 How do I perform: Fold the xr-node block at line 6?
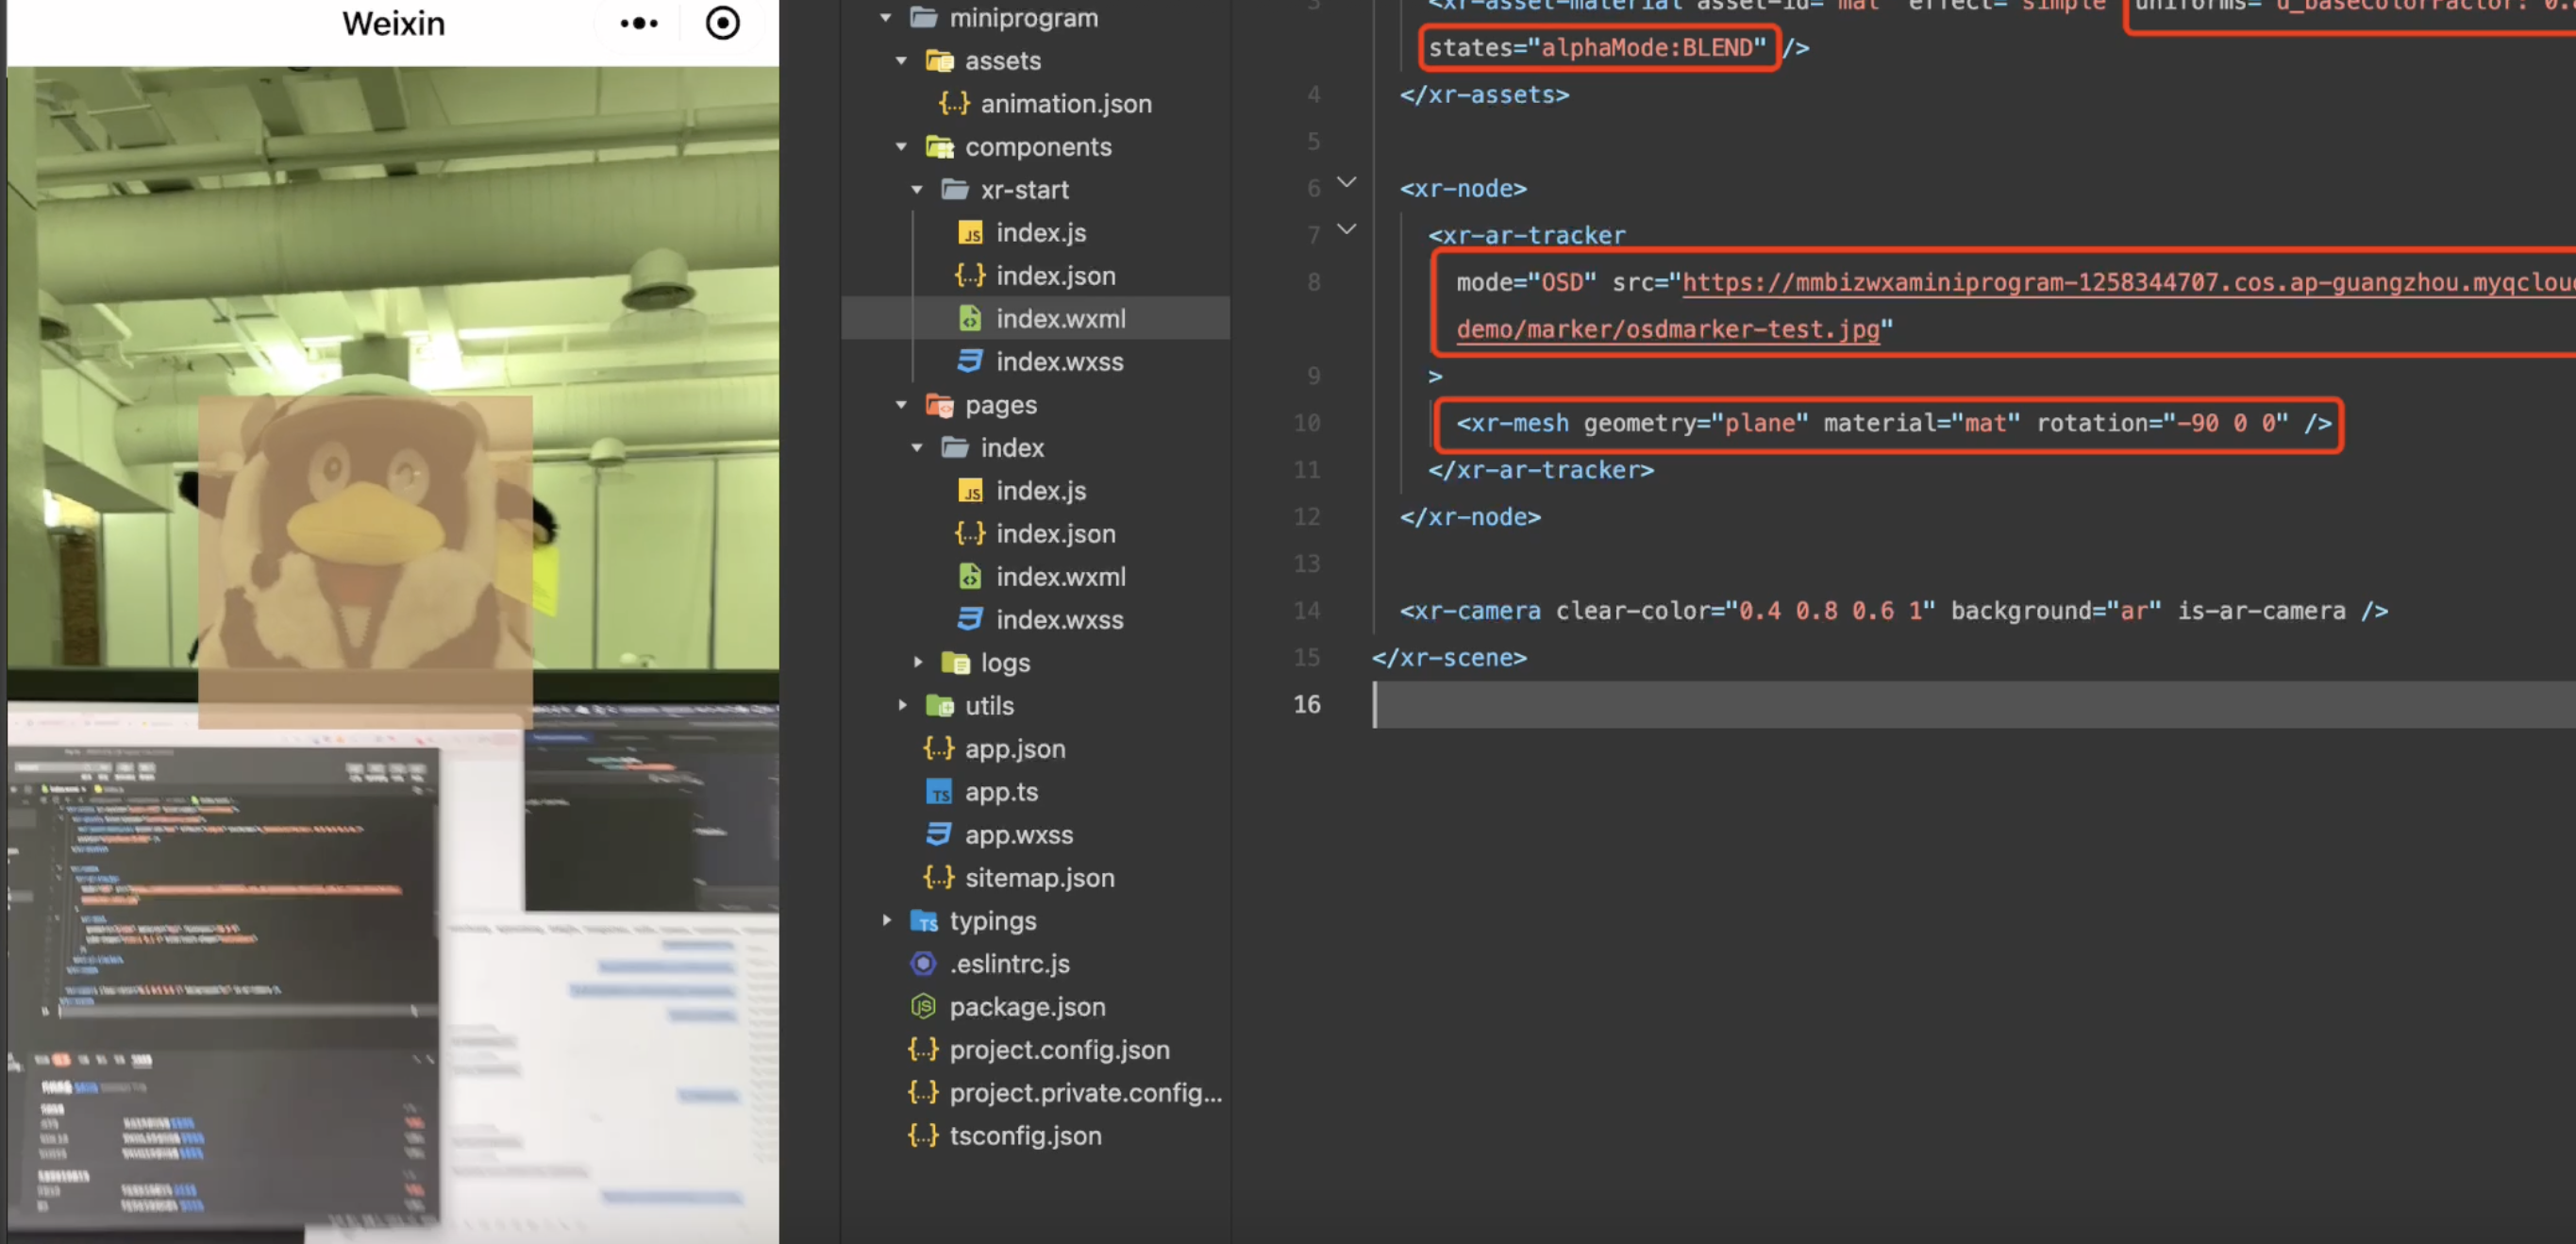(x=1347, y=183)
